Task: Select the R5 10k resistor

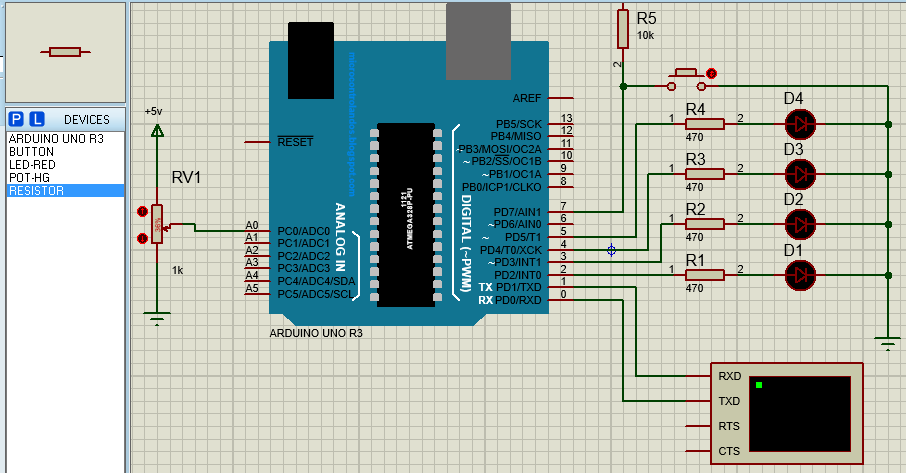Action: [x=622, y=29]
